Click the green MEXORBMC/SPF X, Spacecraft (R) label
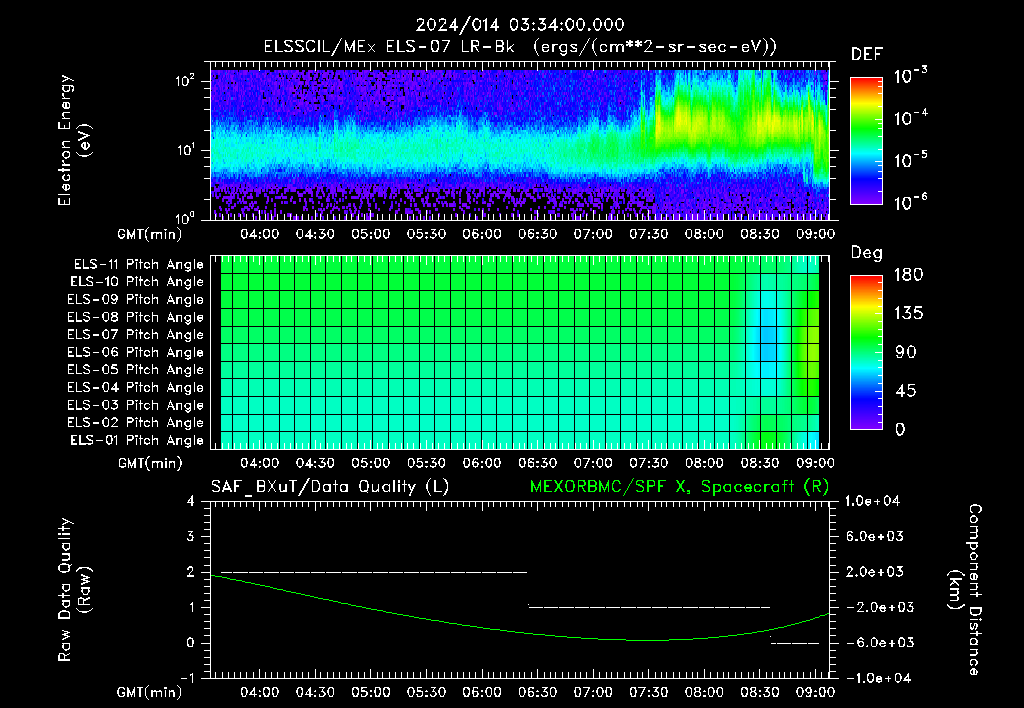The width and height of the screenshot is (1024, 708). point(679,487)
